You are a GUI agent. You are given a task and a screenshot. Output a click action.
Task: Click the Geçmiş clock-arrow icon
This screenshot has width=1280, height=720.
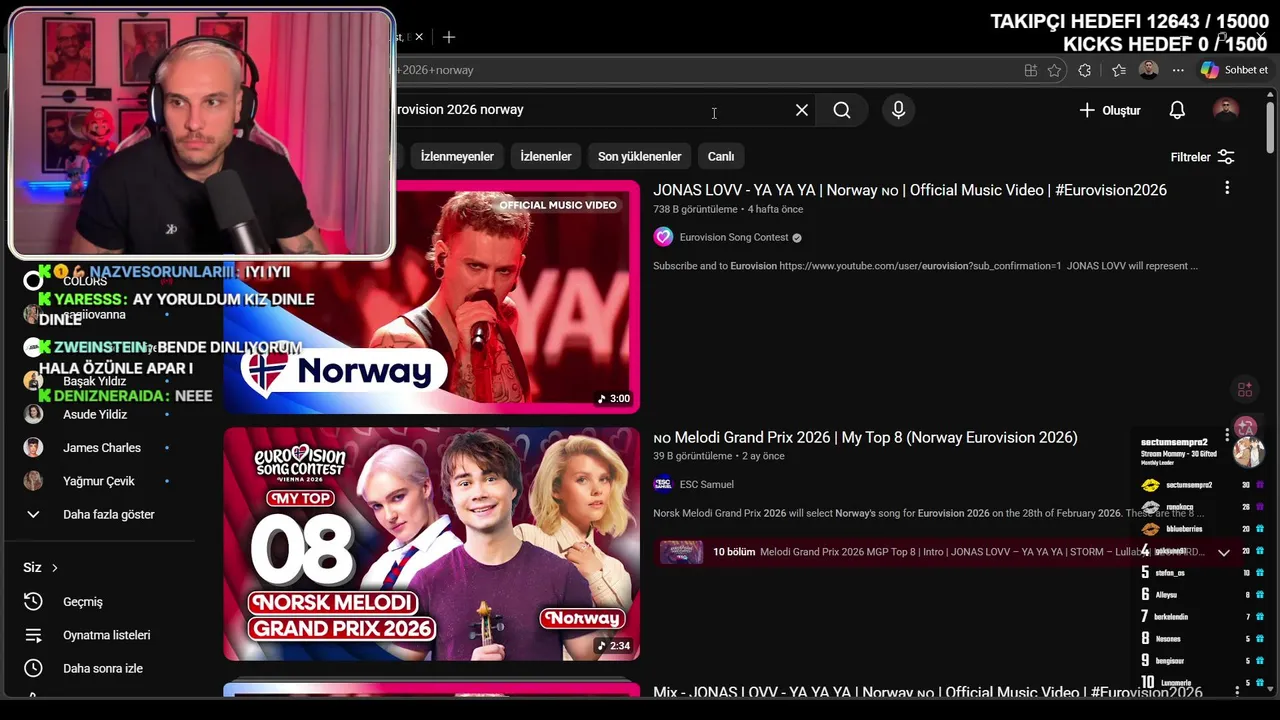(33, 601)
